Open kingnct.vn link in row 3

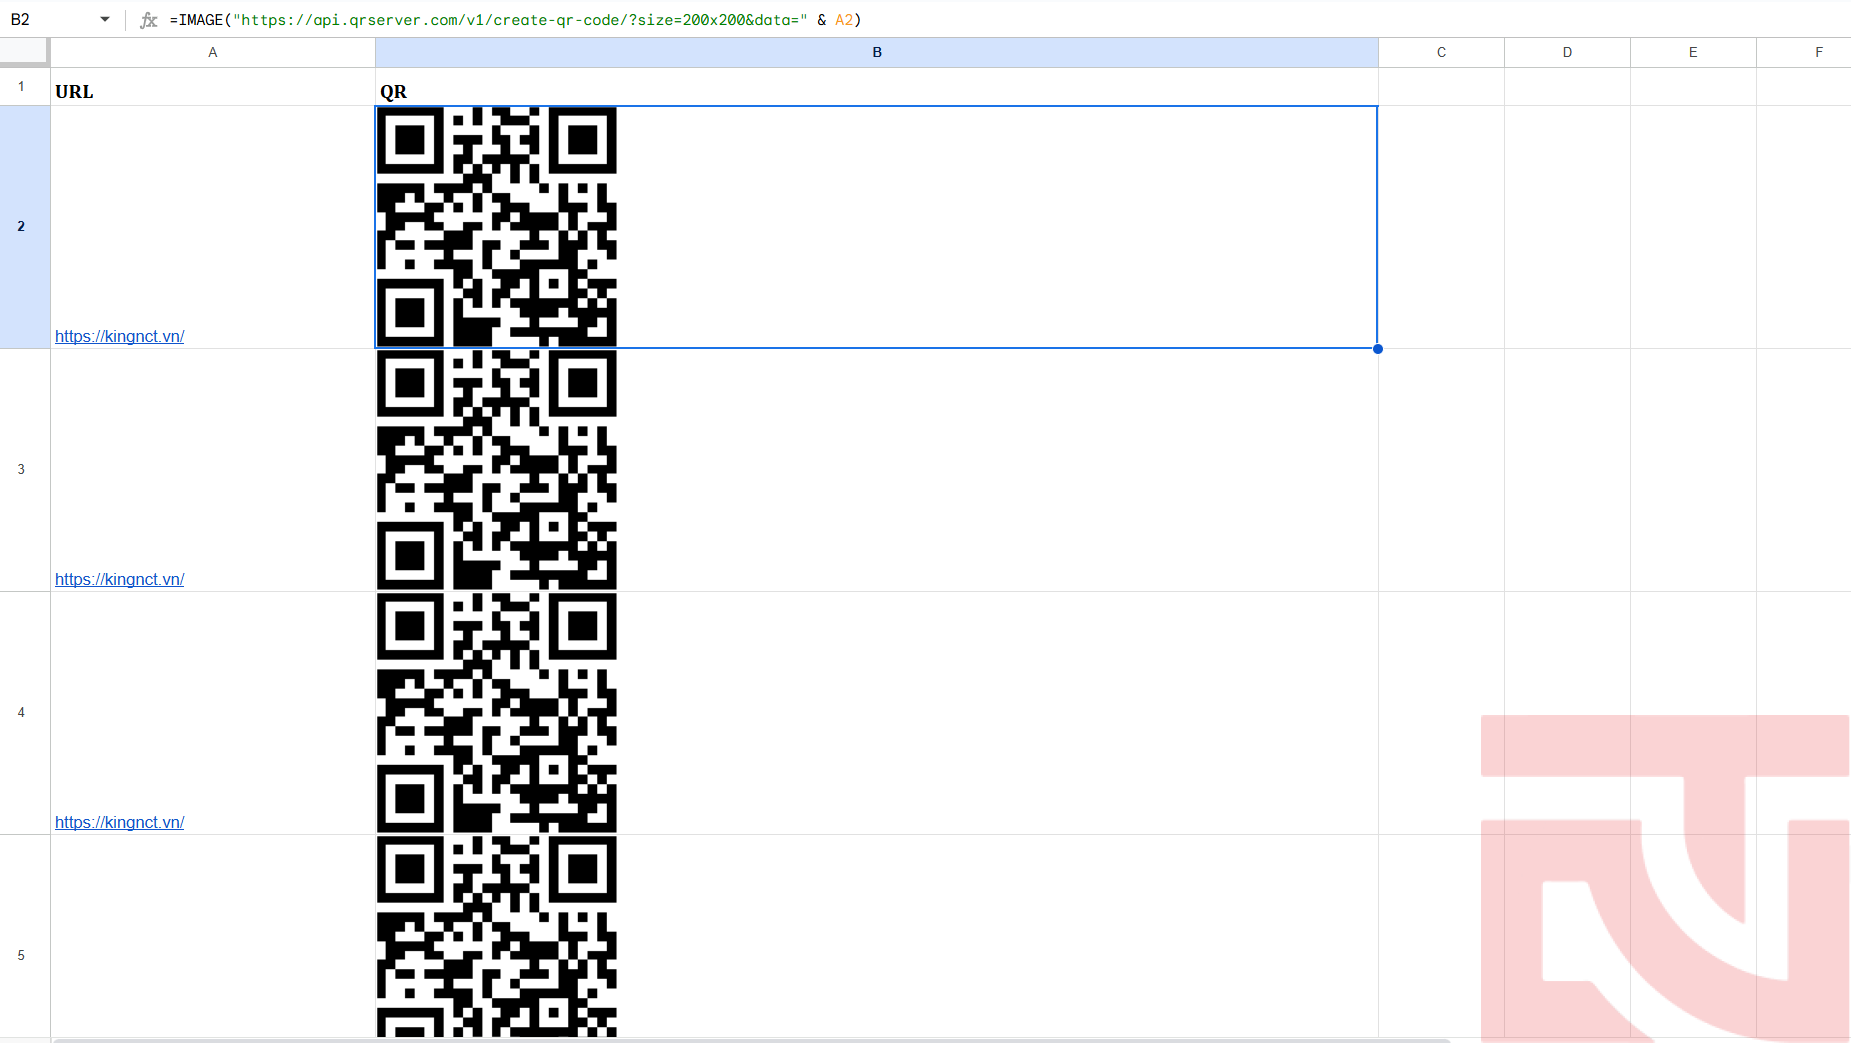(x=120, y=579)
